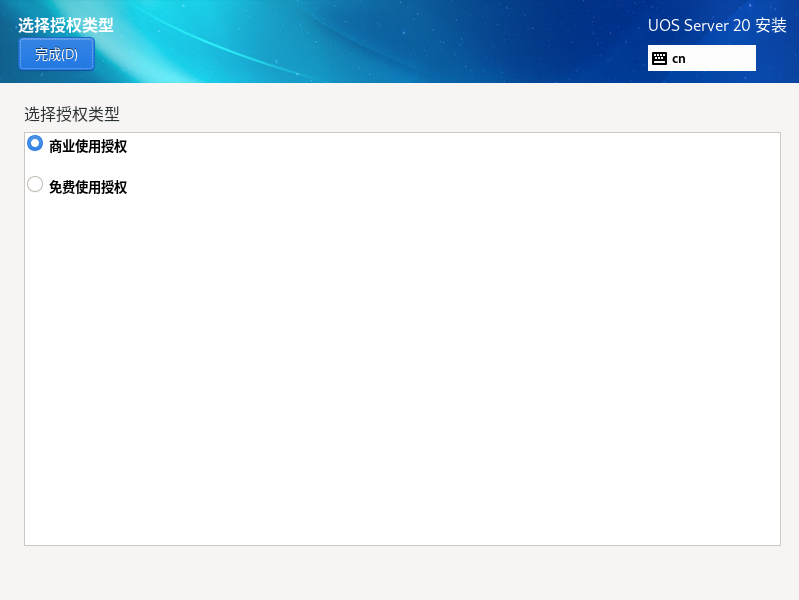Viewport: 799px width, 600px height.
Task: Select the 商业使用授权 radio button
Action: (35, 143)
